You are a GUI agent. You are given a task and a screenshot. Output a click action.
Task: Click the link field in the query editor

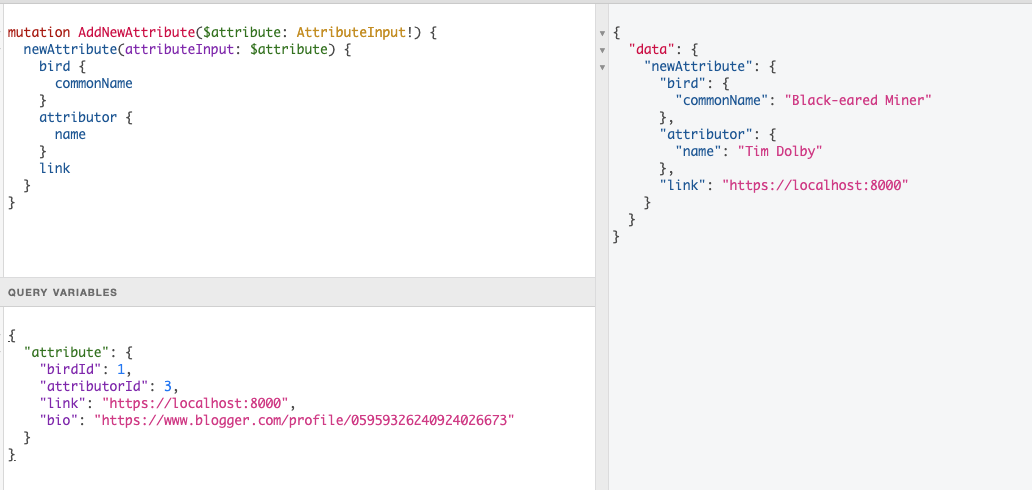coord(55,168)
